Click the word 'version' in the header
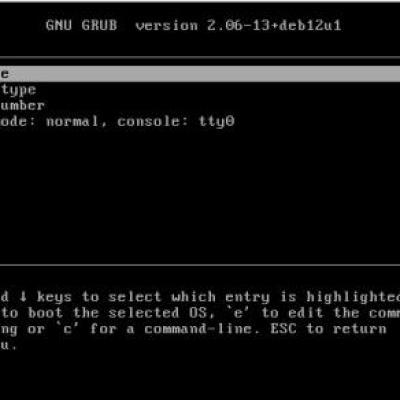The height and width of the screenshot is (400, 400). (x=166, y=26)
